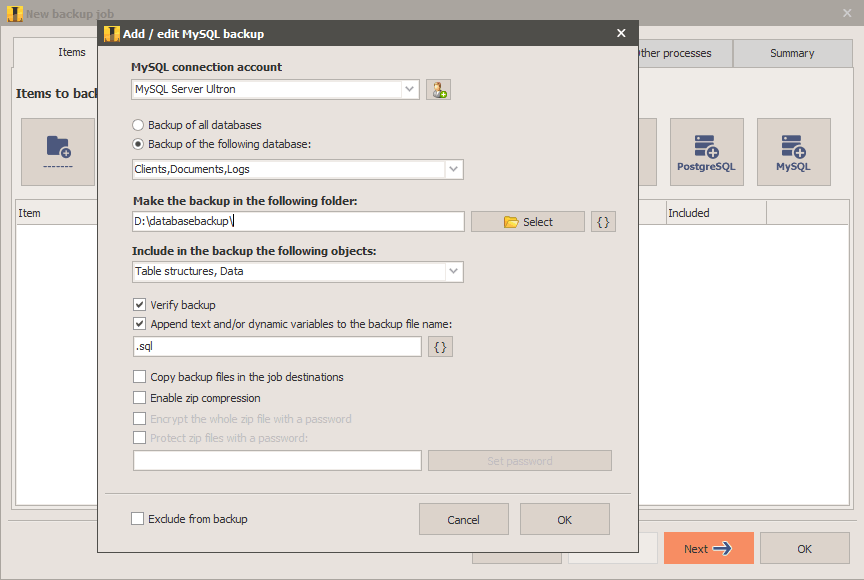The width and height of the screenshot is (864, 580).
Task: Check 'Copy backup files in the job destinations'
Action: [x=140, y=377]
